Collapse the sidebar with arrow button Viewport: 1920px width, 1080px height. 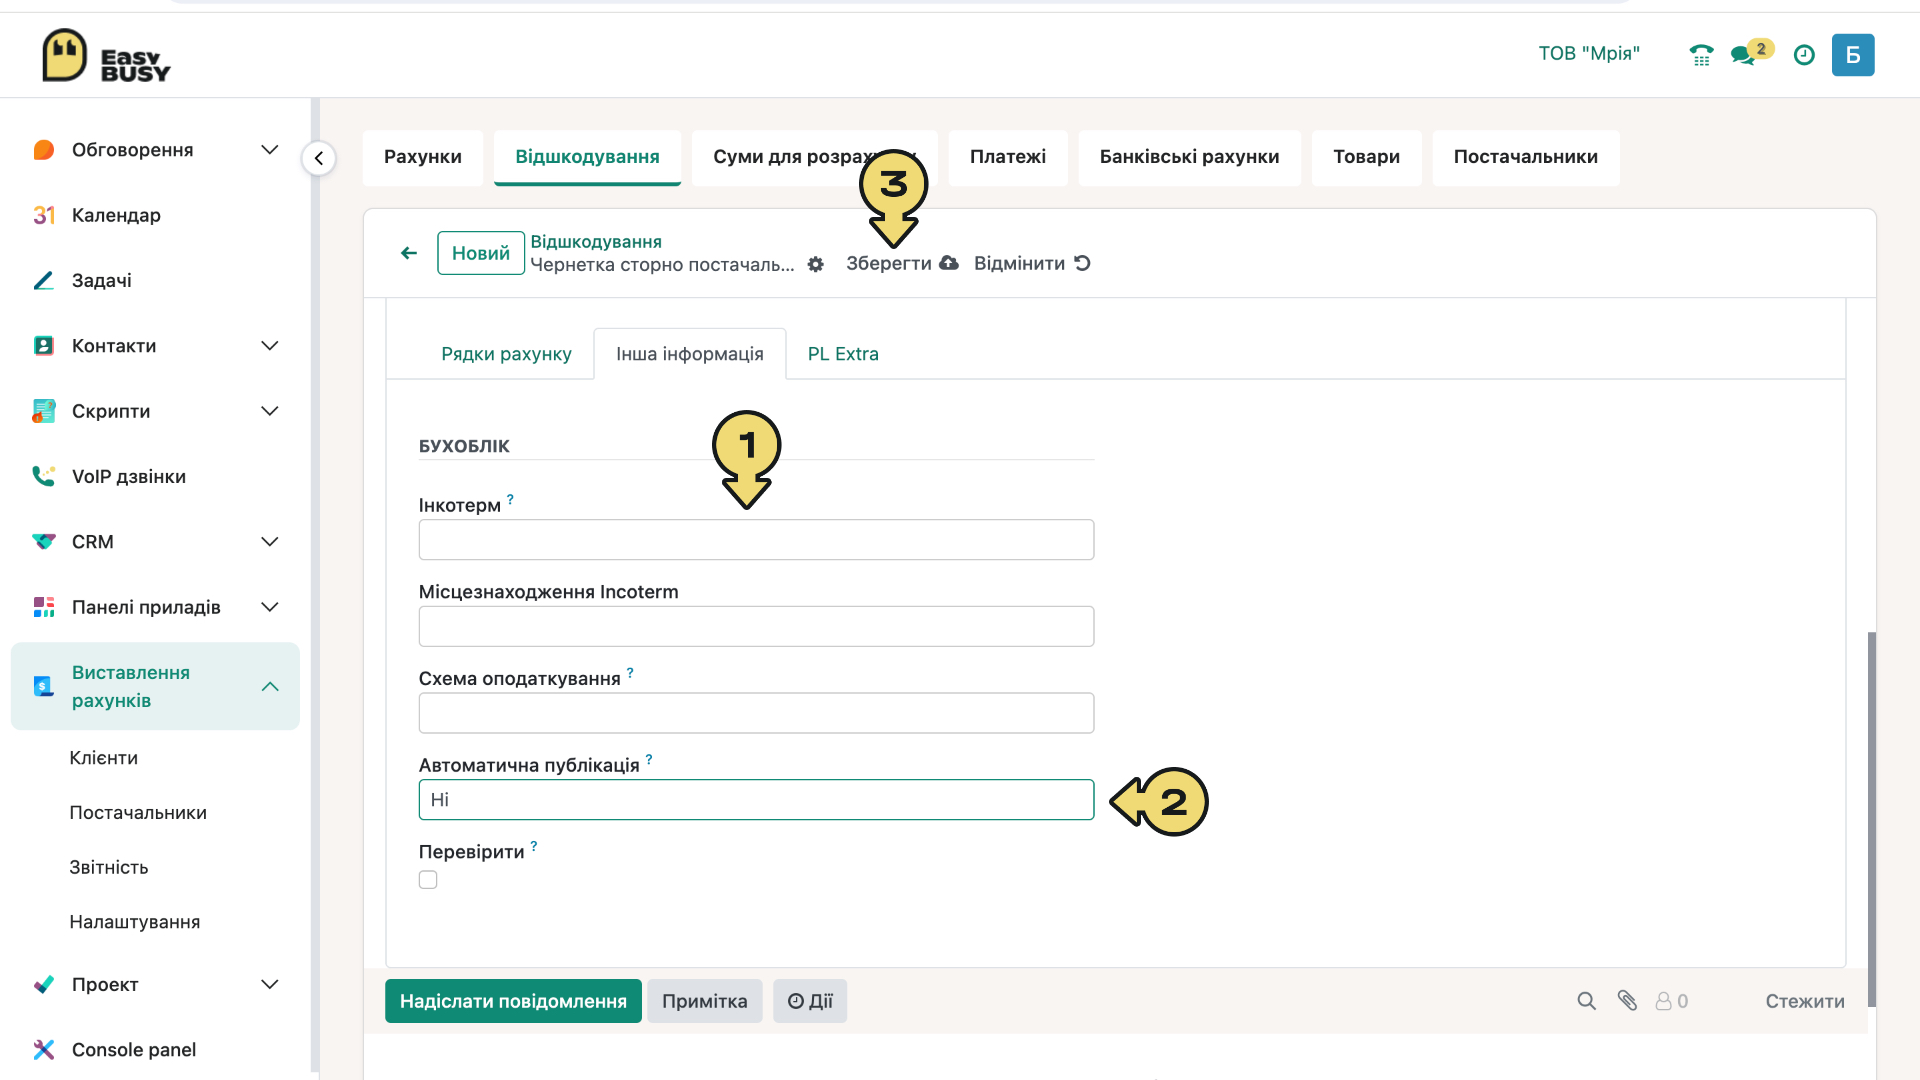click(319, 158)
